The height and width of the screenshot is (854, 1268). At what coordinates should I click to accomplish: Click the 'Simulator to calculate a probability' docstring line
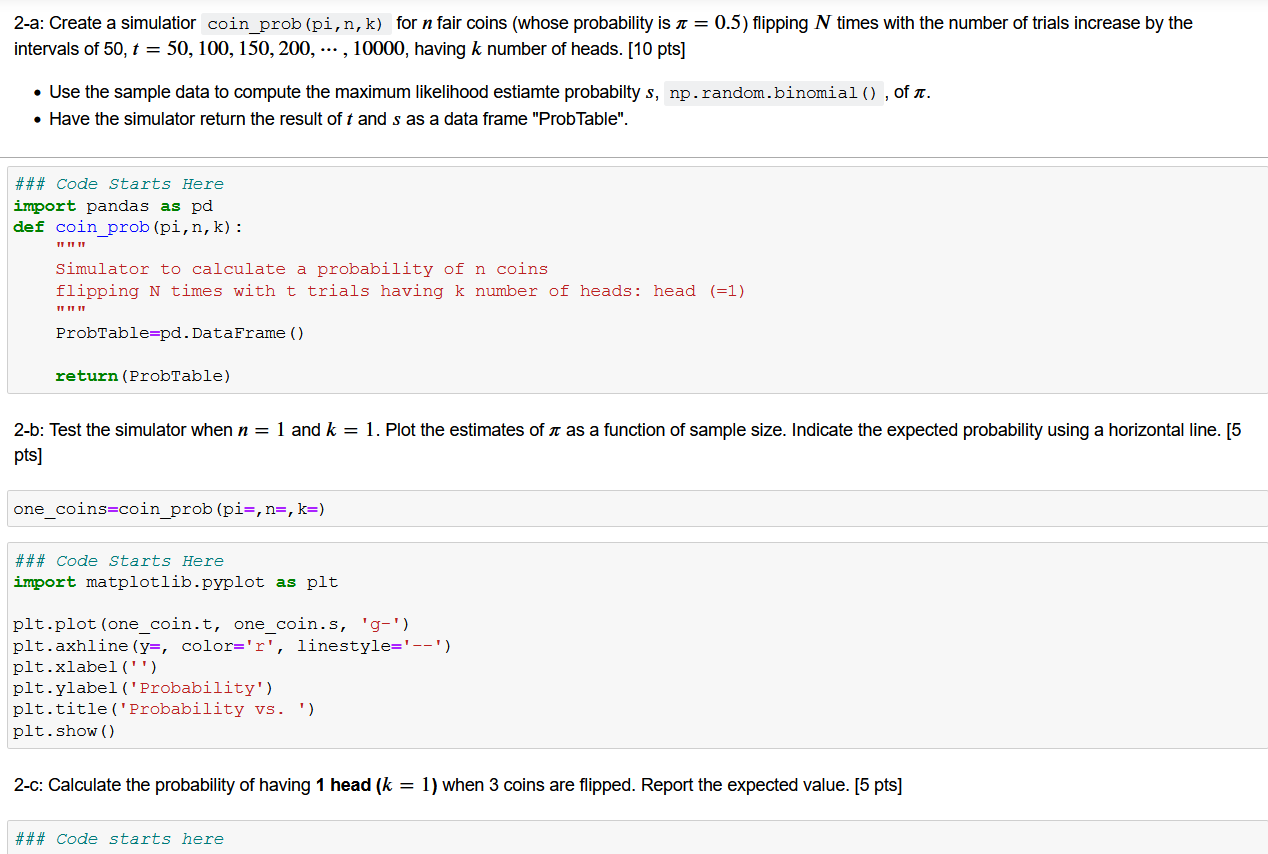(x=302, y=269)
